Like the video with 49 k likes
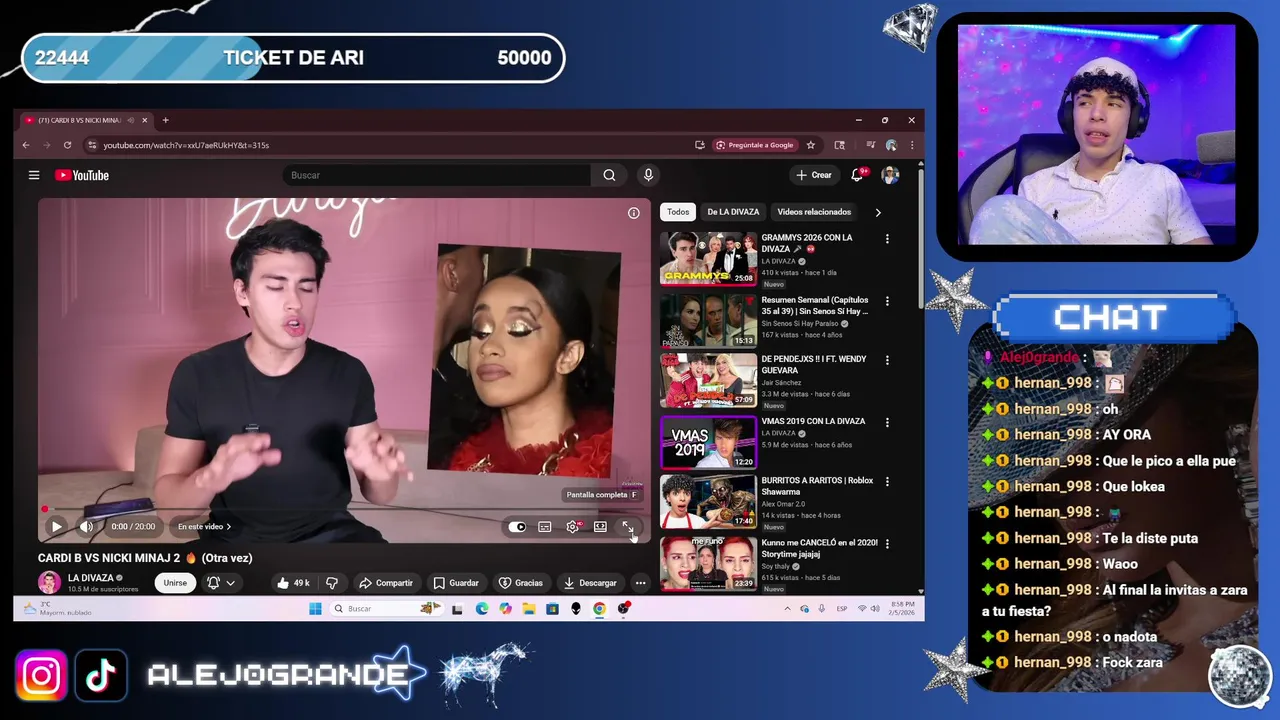Image resolution: width=1280 pixels, height=720 pixels. (x=294, y=583)
